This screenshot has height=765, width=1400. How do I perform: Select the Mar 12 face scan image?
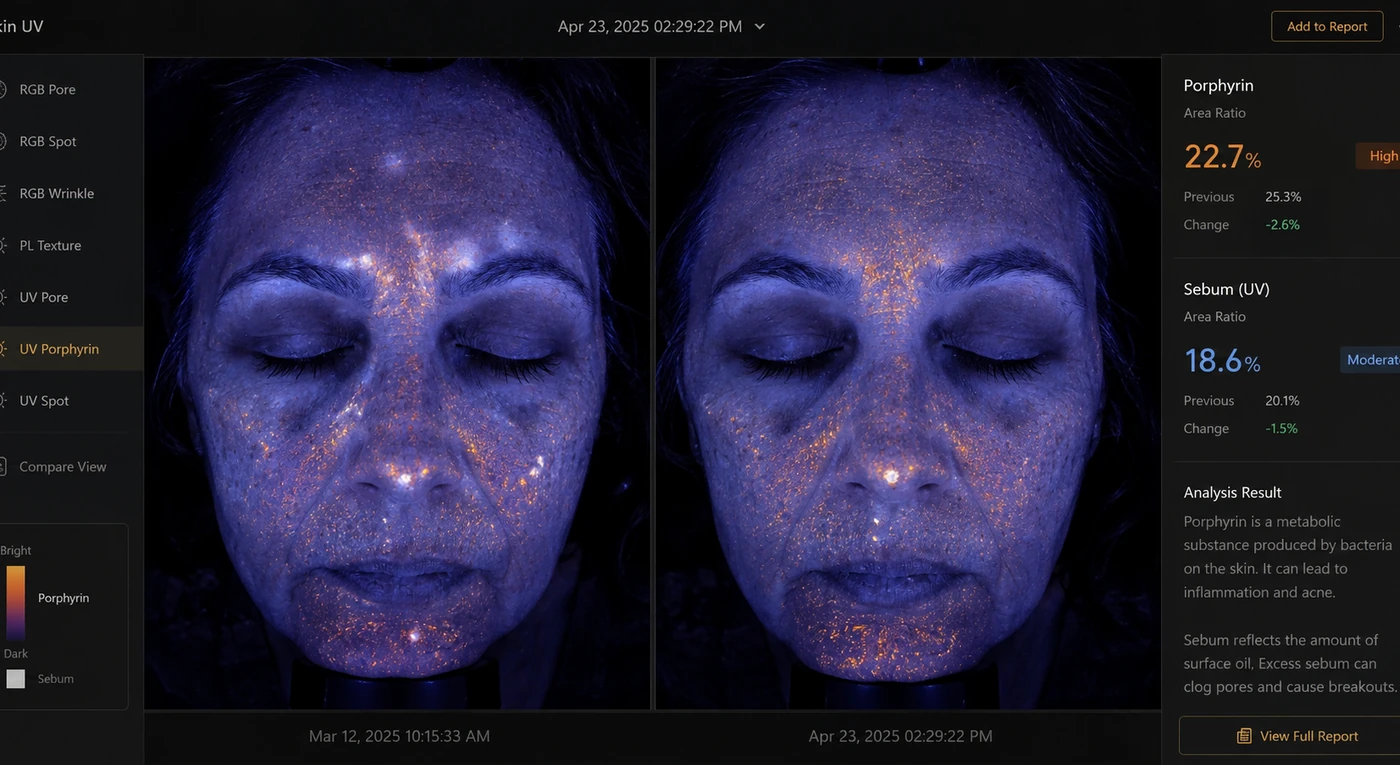click(398, 383)
